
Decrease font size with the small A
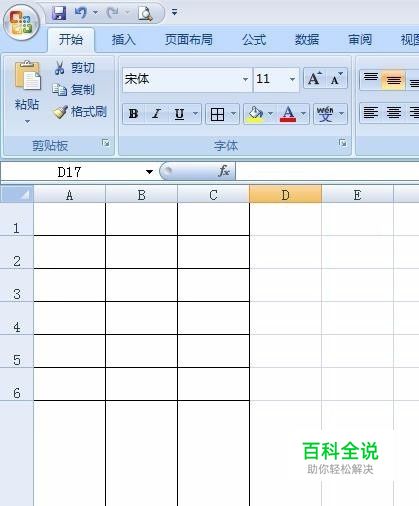pos(336,79)
